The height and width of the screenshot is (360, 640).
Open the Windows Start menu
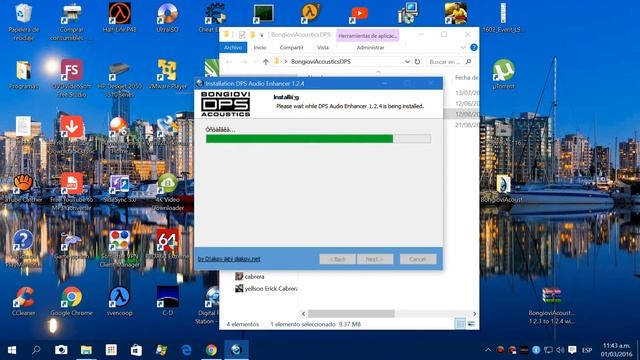(x=12, y=350)
